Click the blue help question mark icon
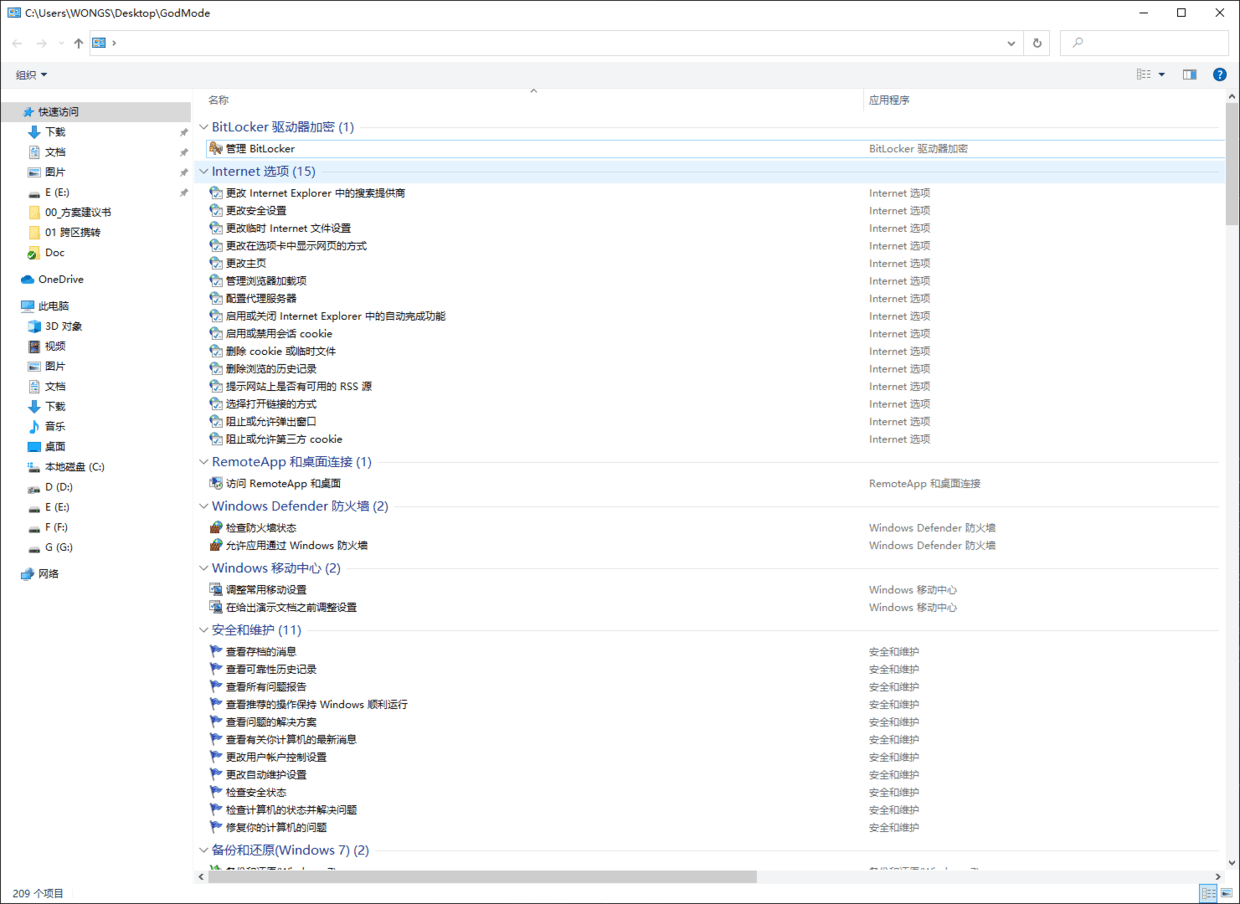The width and height of the screenshot is (1240, 904). (1220, 75)
